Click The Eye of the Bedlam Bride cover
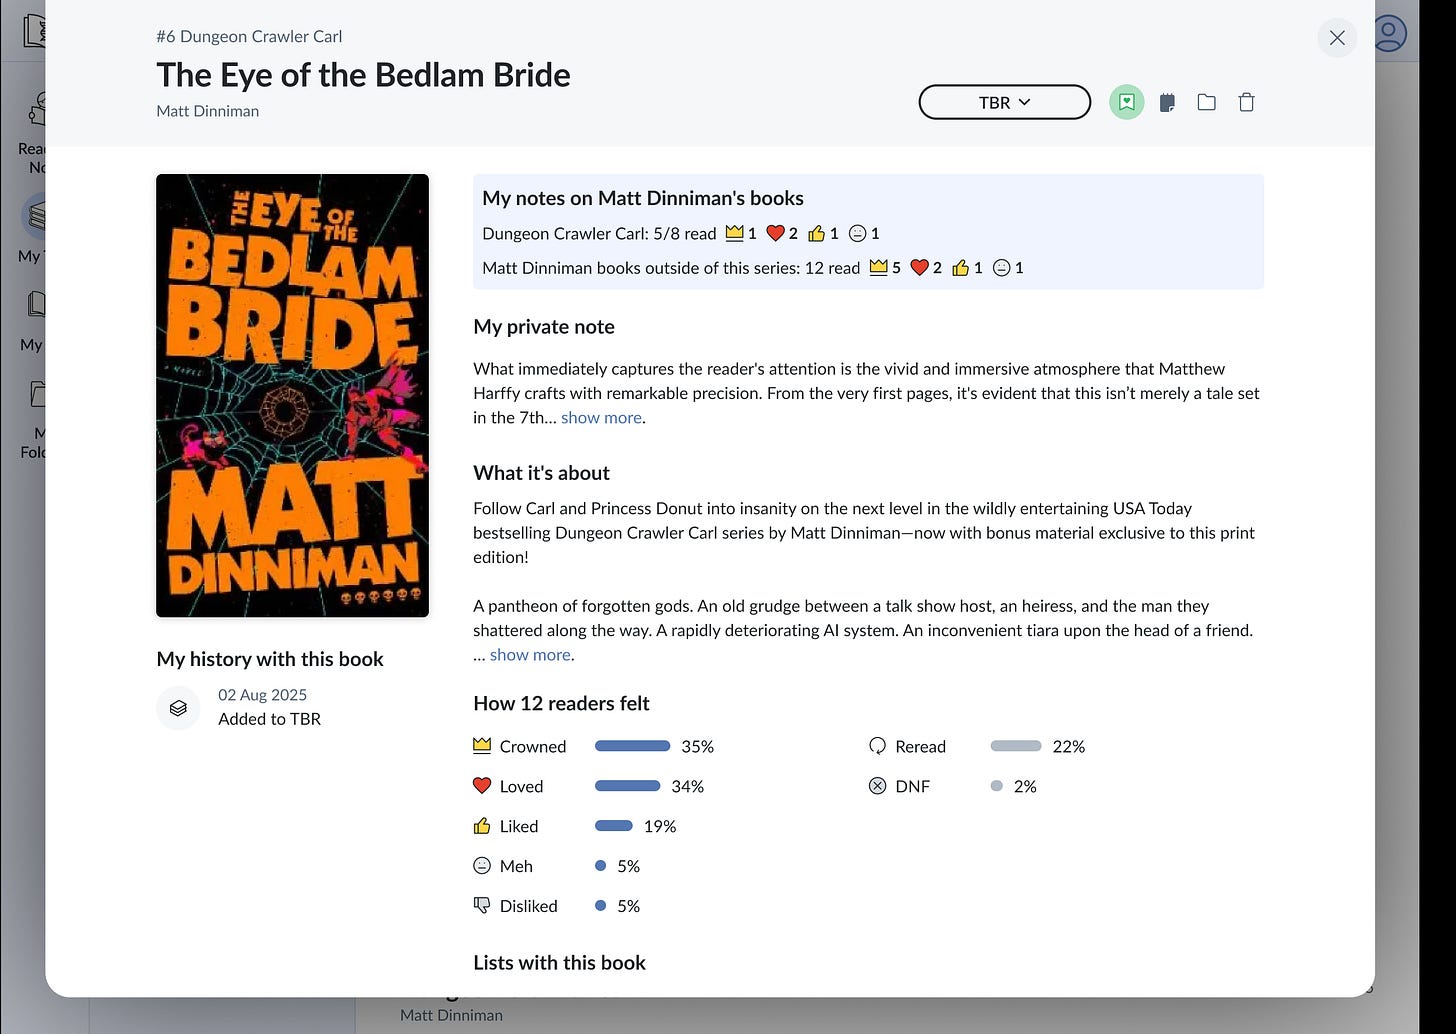Image resolution: width=1456 pixels, height=1034 pixels. click(x=292, y=395)
